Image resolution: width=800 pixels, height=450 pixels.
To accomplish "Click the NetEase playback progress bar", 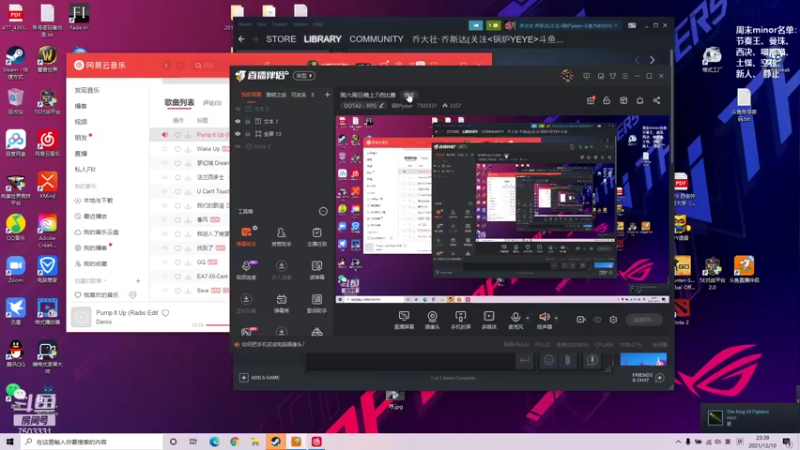I will coord(217,325).
